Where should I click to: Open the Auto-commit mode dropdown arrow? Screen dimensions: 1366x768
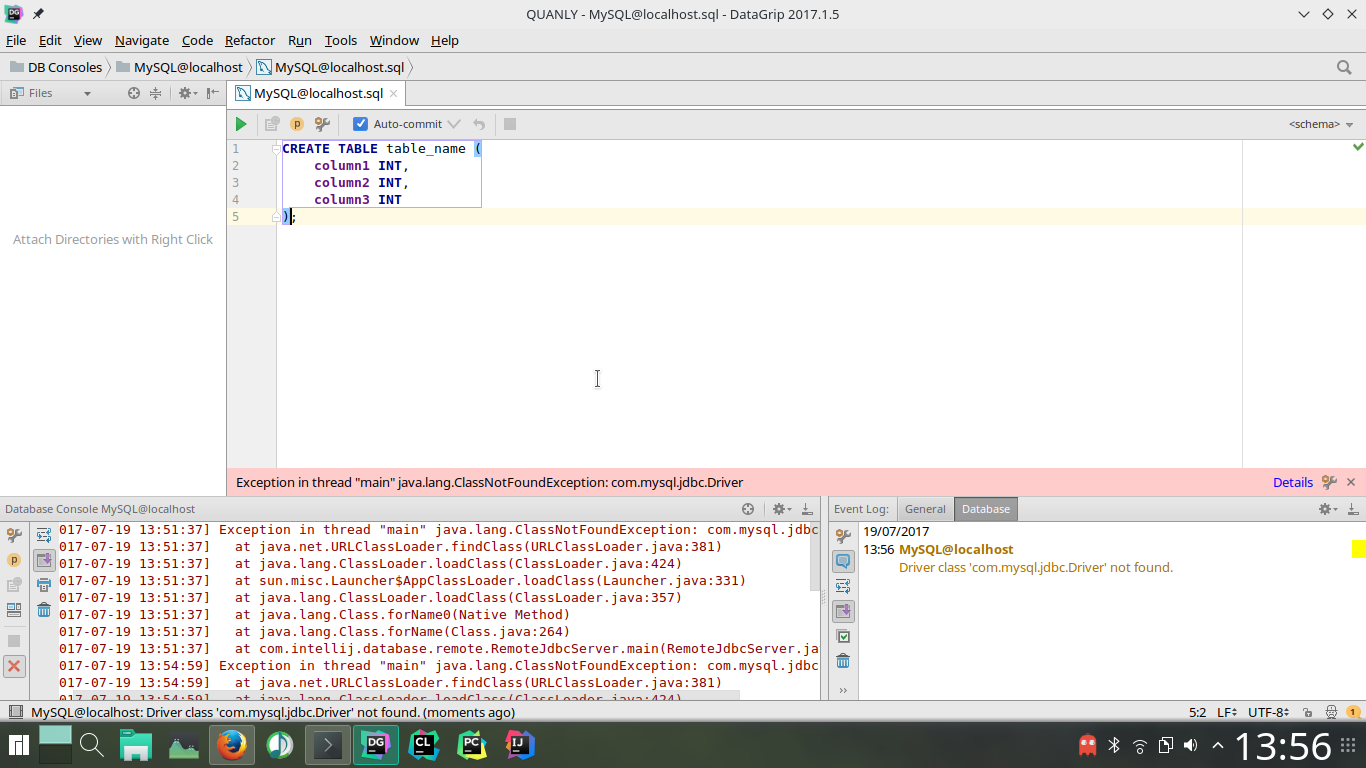coord(454,124)
